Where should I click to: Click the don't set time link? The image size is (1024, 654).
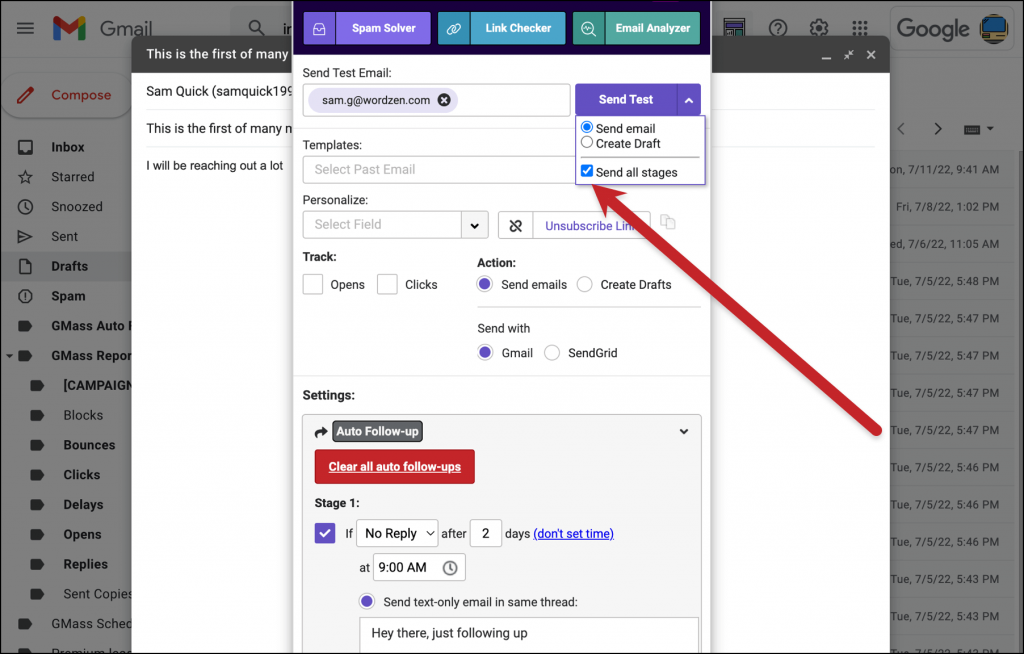tap(573, 533)
